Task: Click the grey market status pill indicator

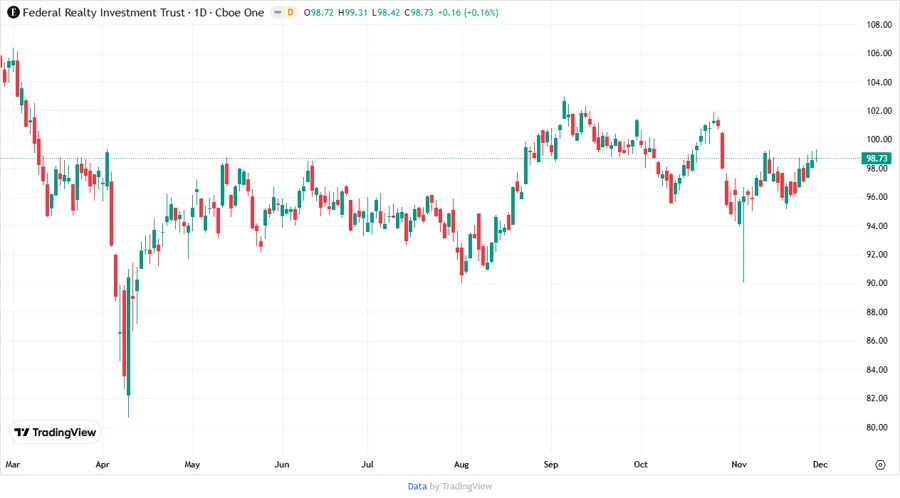Action: pyautogui.click(x=278, y=12)
